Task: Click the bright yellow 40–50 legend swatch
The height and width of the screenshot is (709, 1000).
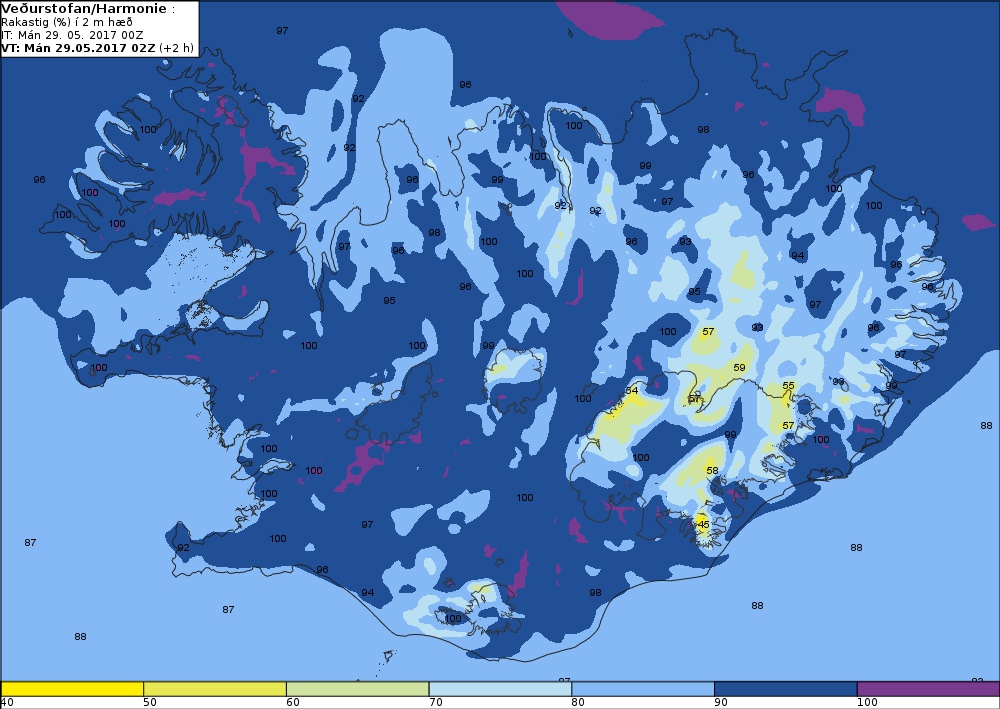Action: point(72,689)
